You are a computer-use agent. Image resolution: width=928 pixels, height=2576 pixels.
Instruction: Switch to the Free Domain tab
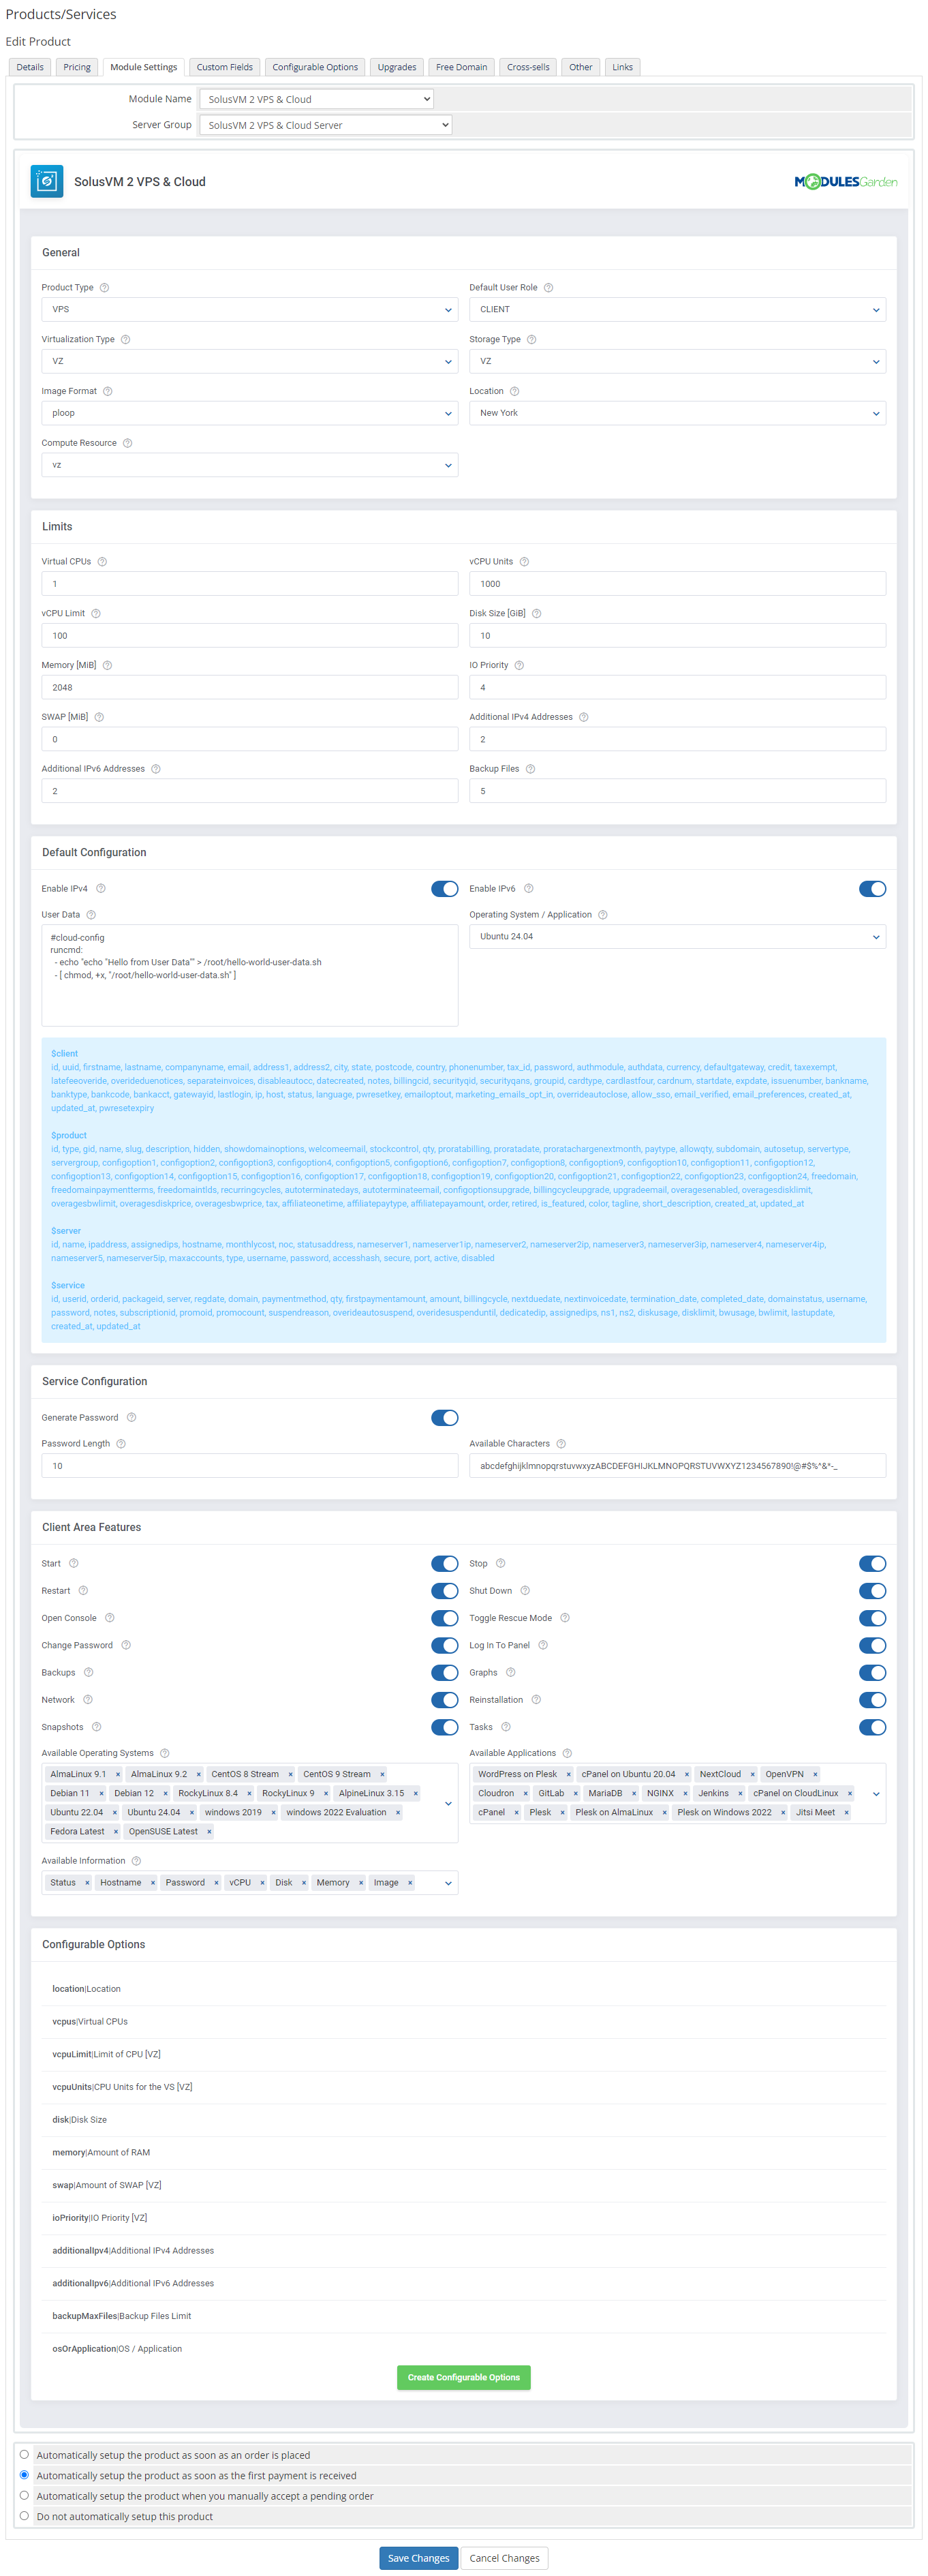[461, 67]
